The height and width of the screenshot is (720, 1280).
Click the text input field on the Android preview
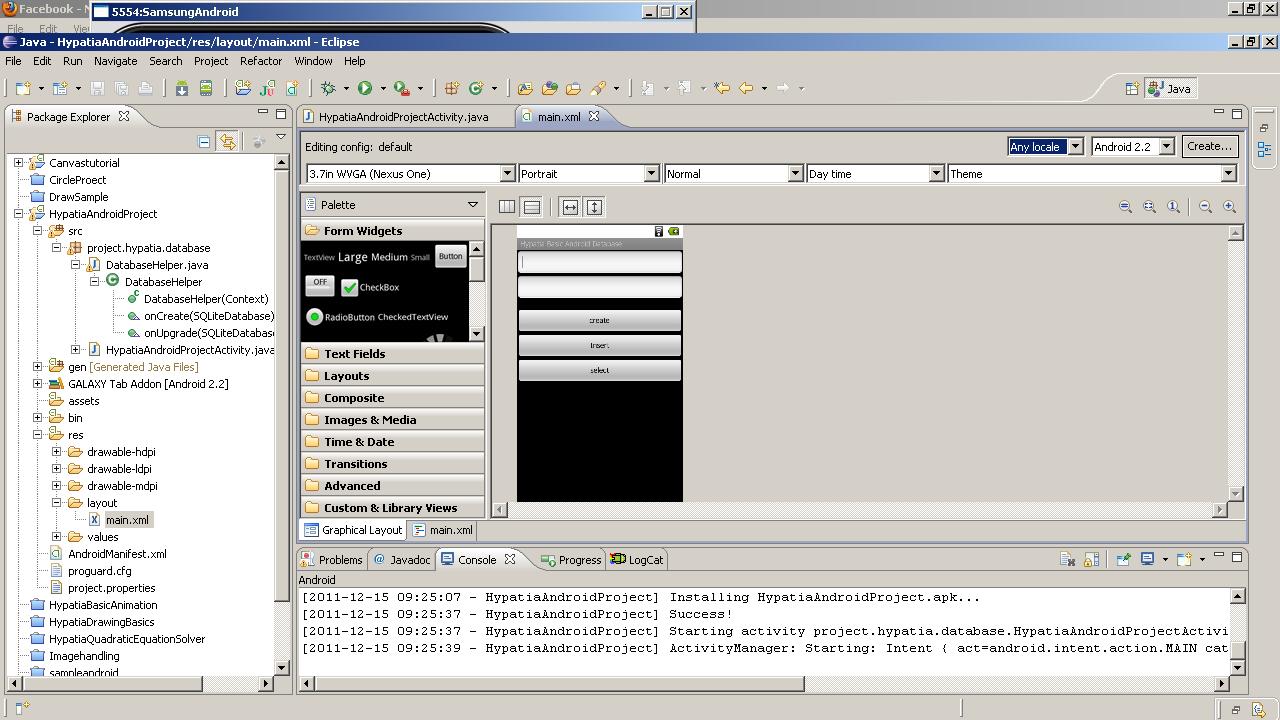click(x=599, y=261)
